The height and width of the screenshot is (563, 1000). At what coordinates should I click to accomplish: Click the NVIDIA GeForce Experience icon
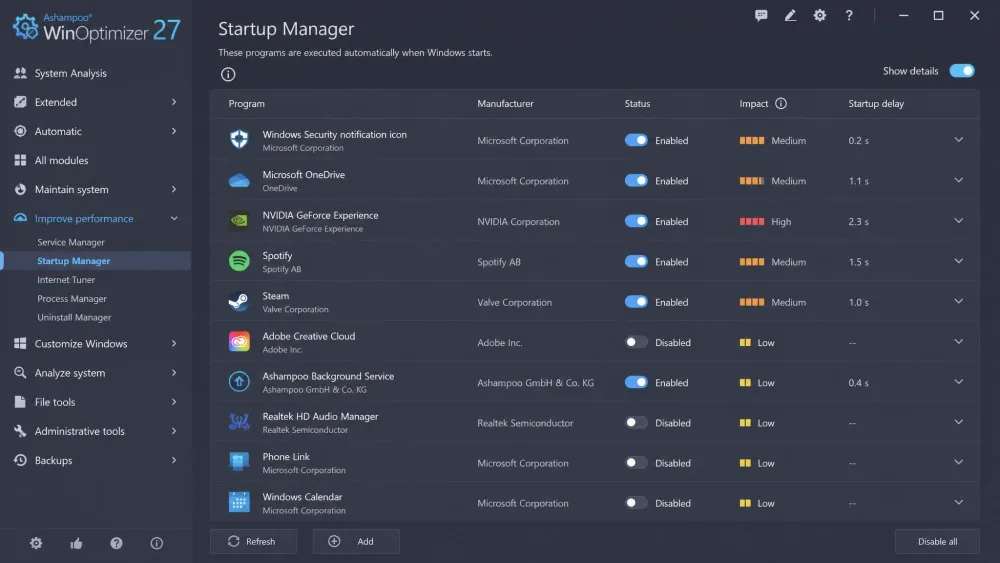click(x=239, y=221)
